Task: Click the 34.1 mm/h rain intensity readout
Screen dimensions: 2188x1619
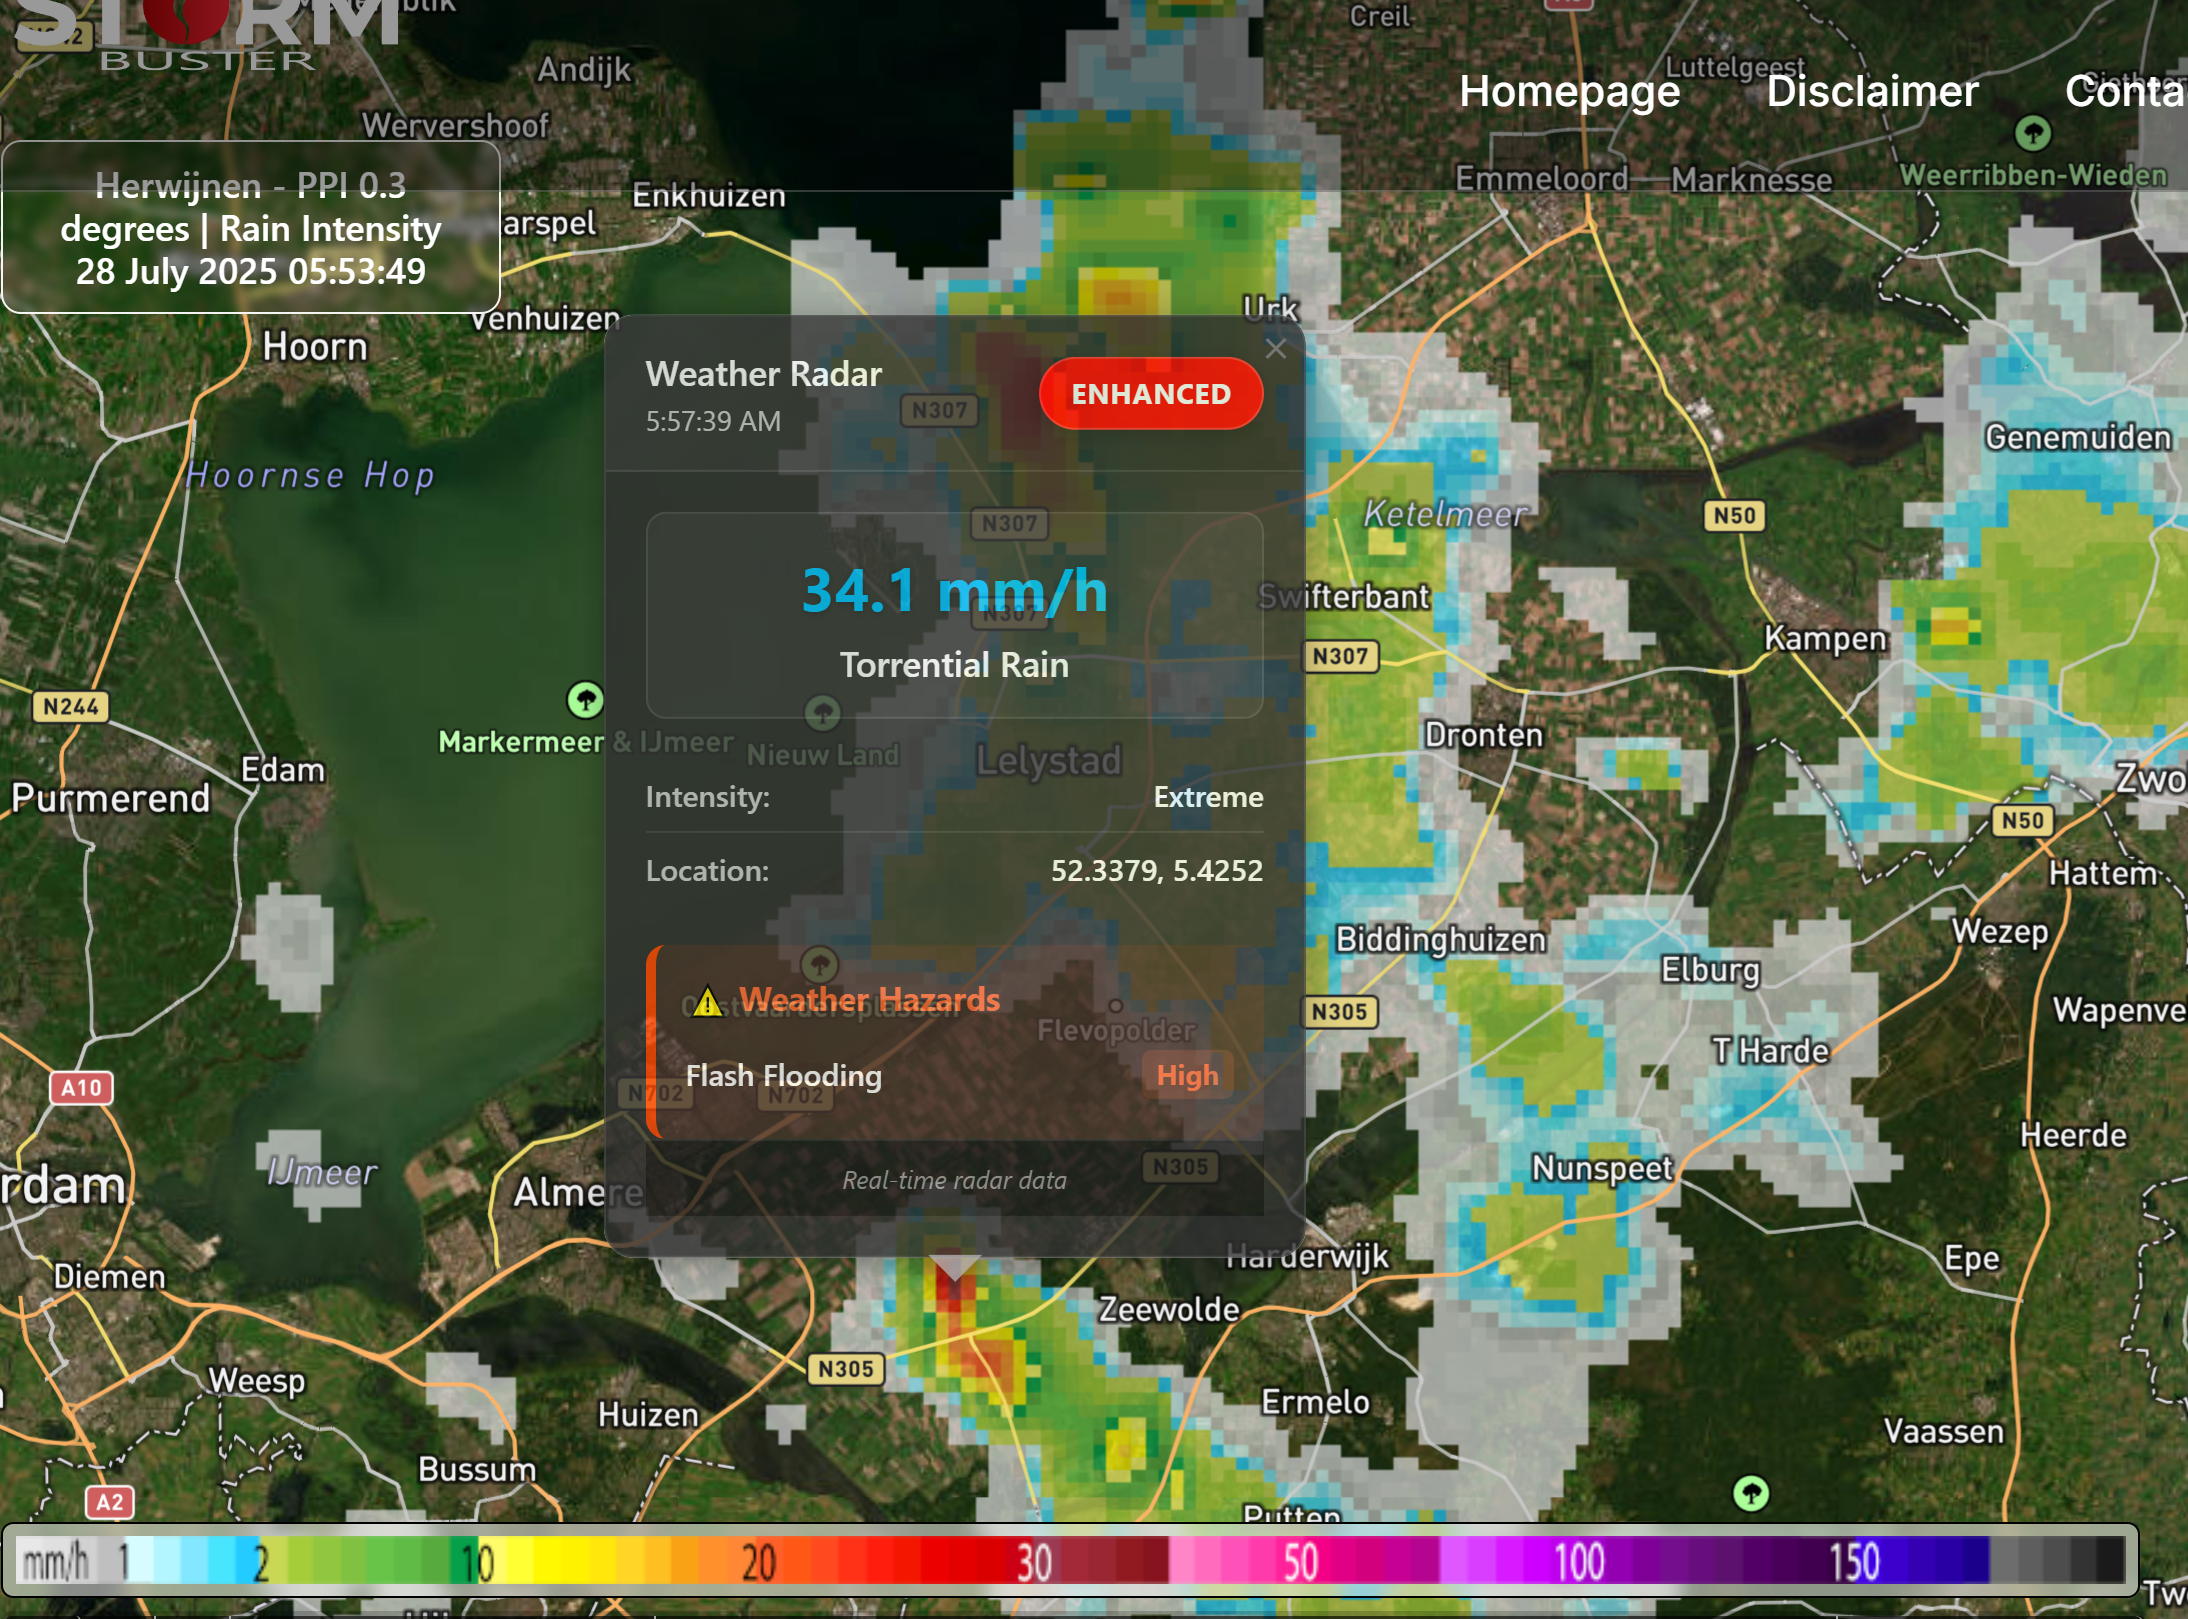Action: 955,590
